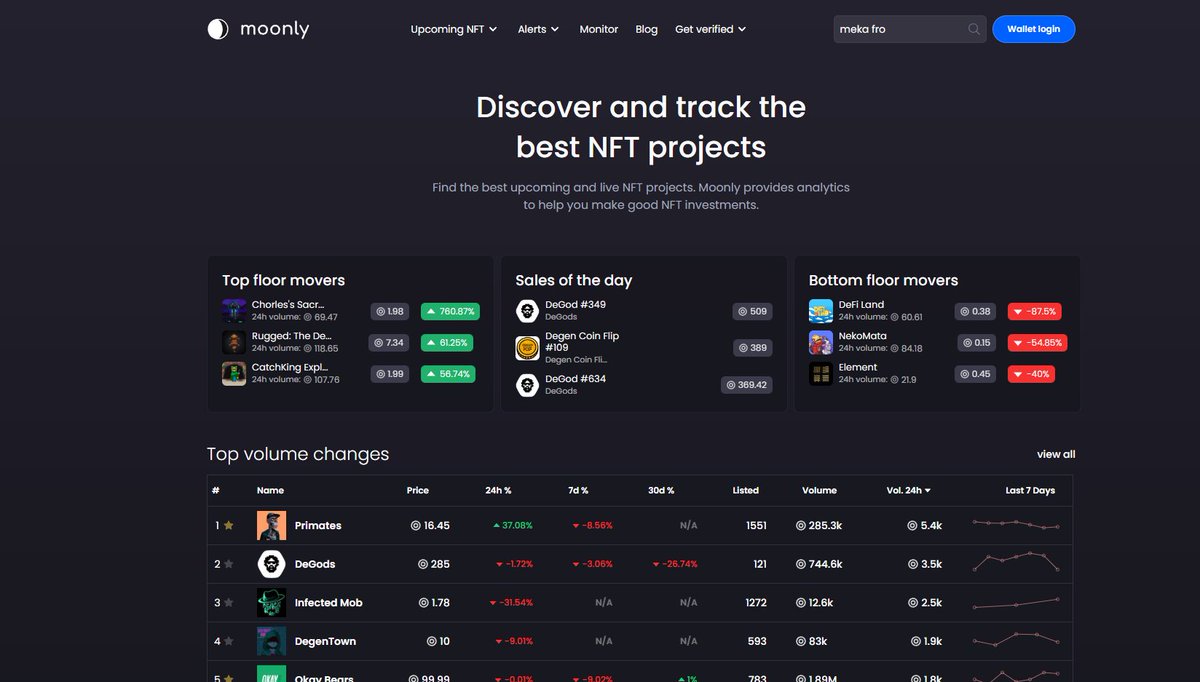Click the DeFi Land collection icon
Screen dimensions: 1200x682
click(x=821, y=311)
